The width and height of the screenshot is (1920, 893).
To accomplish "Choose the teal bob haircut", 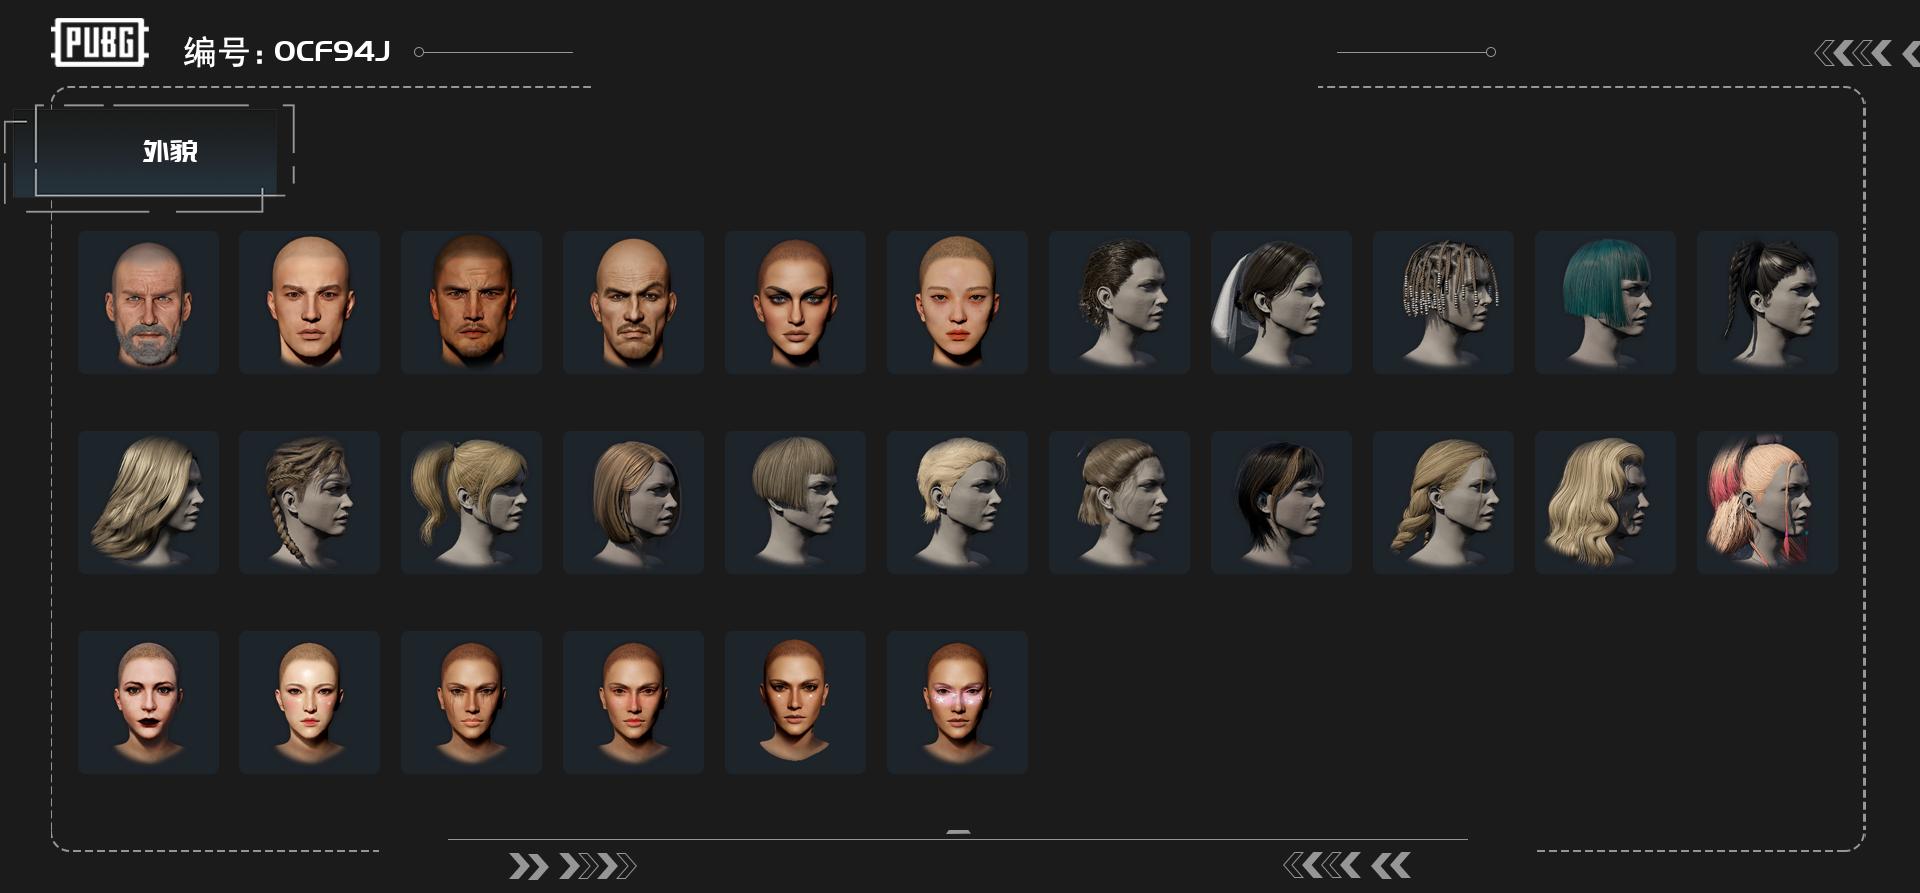I will point(1605,302).
